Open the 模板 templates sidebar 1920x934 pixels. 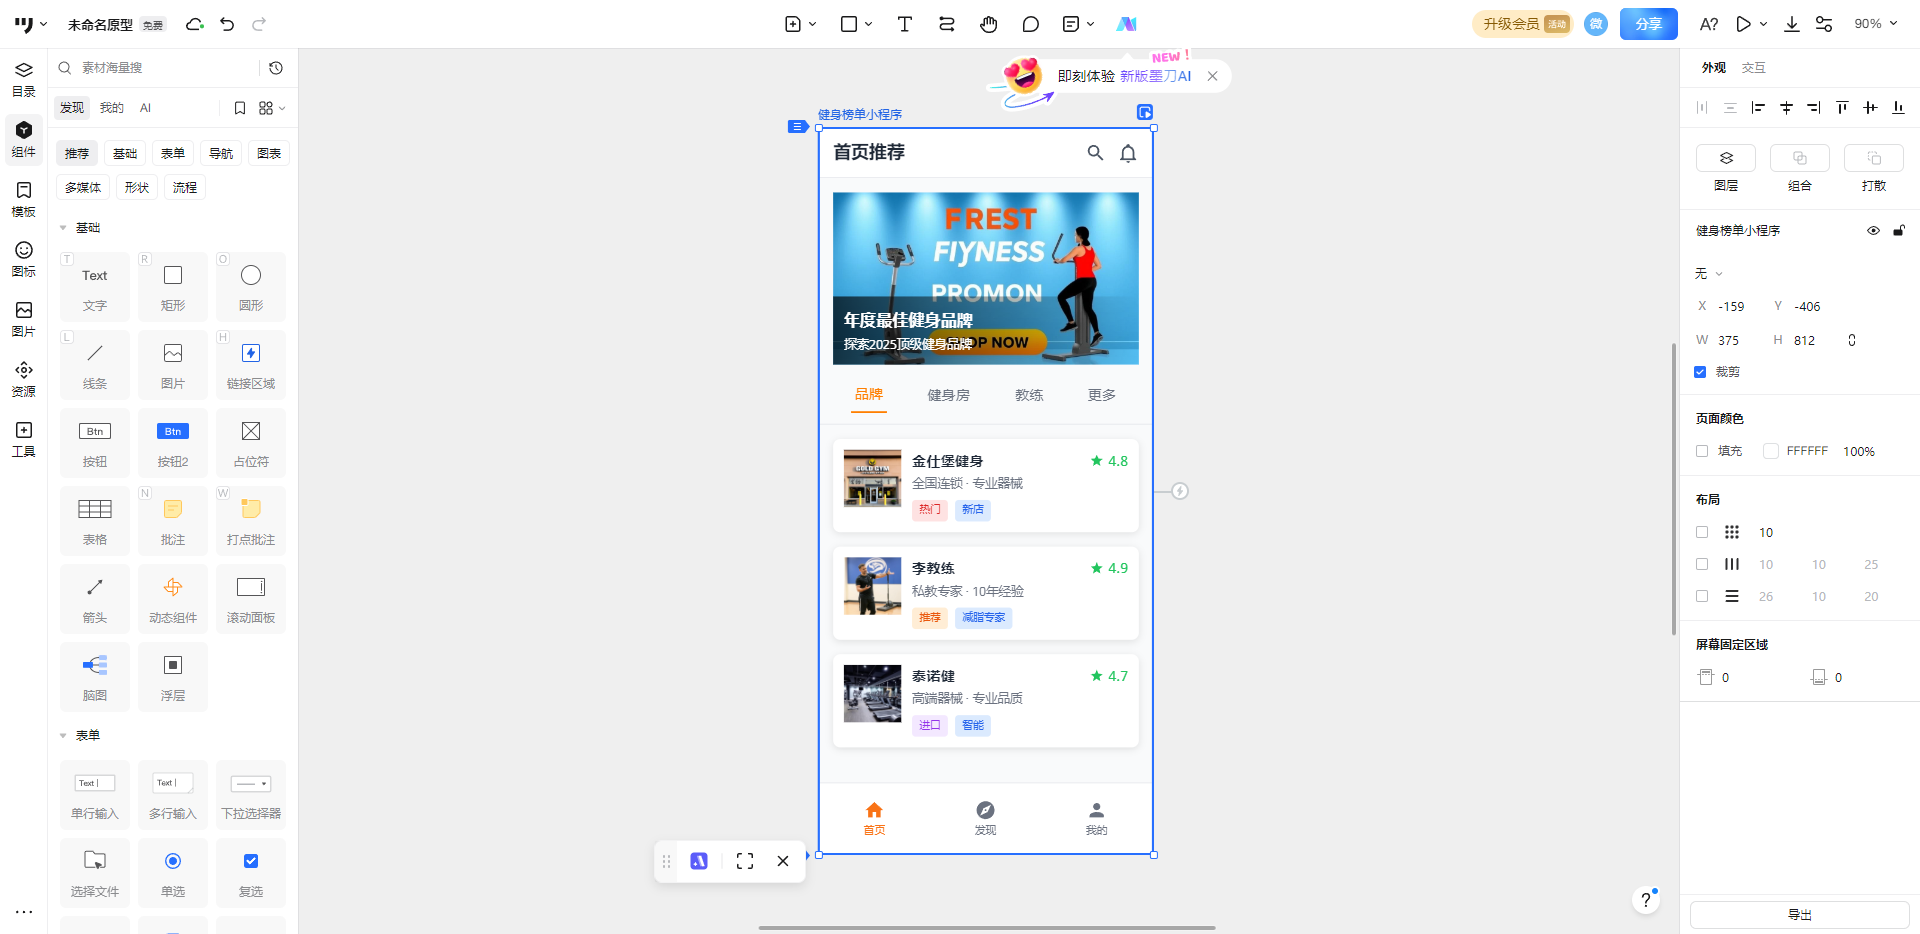24,199
